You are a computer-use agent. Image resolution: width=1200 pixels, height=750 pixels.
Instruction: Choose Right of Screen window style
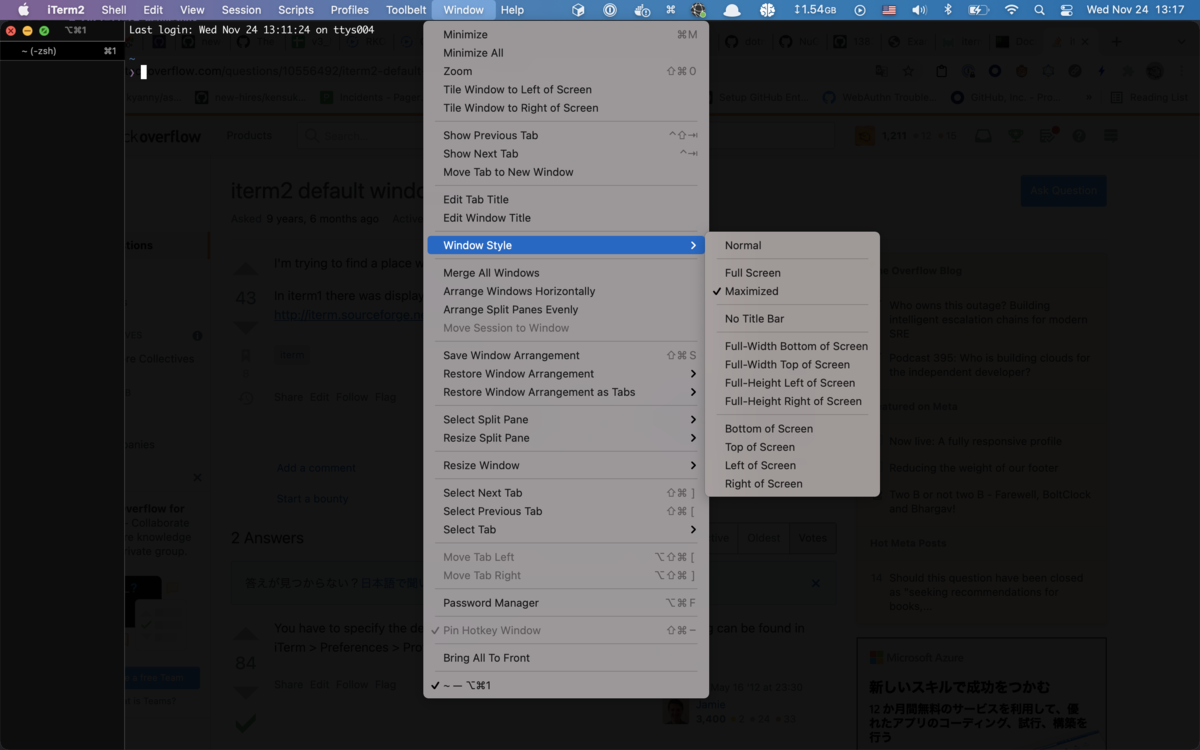point(792,484)
